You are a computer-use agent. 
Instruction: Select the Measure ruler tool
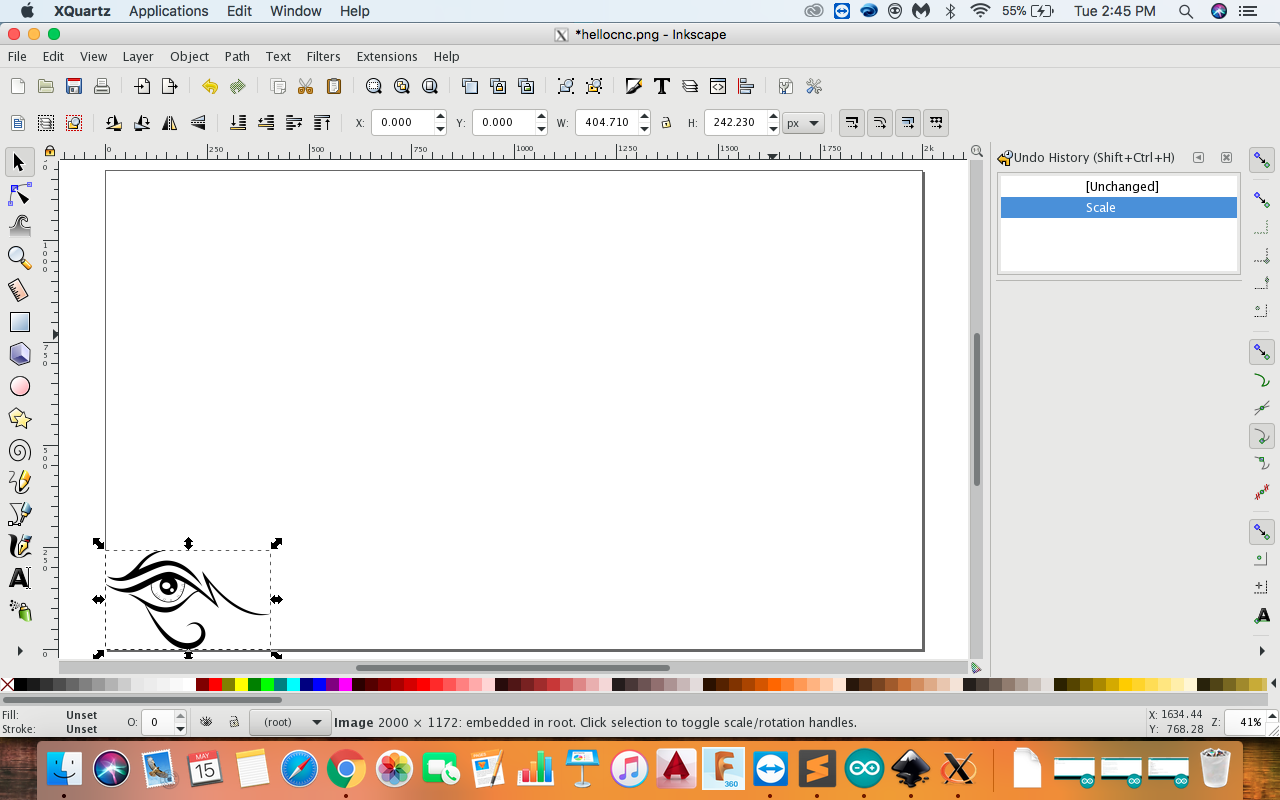[x=19, y=290]
